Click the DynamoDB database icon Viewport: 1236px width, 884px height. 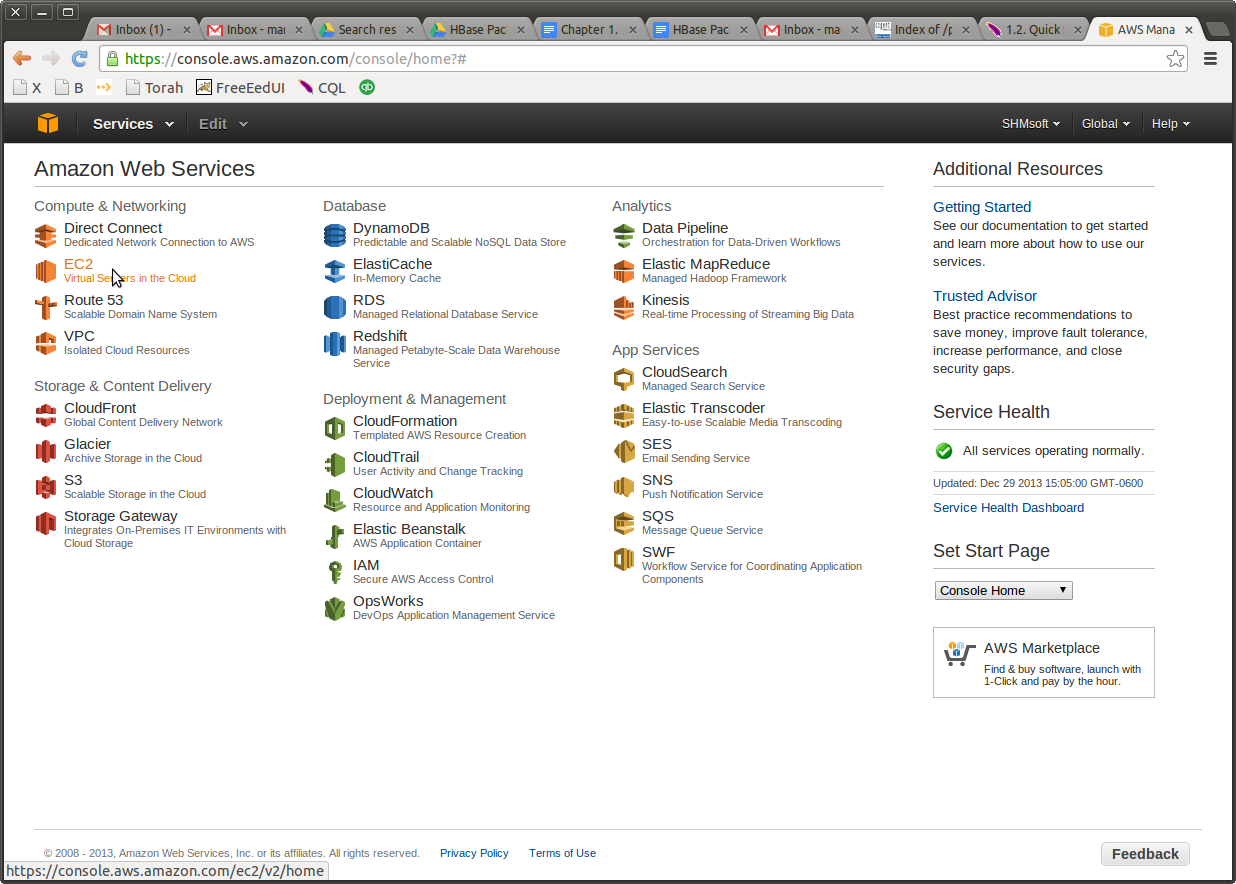[335, 236]
